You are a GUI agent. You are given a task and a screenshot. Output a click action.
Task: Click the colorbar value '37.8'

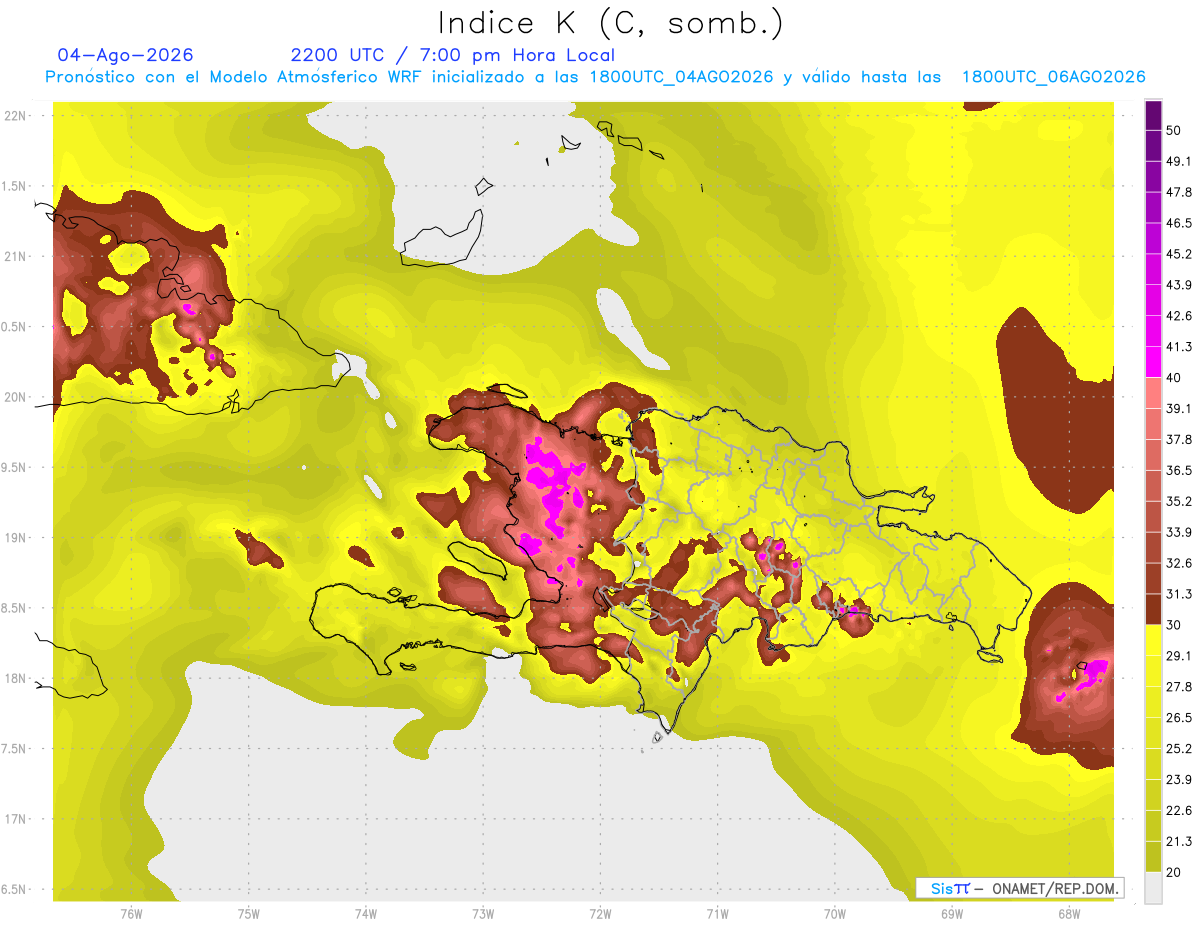(x=1179, y=439)
